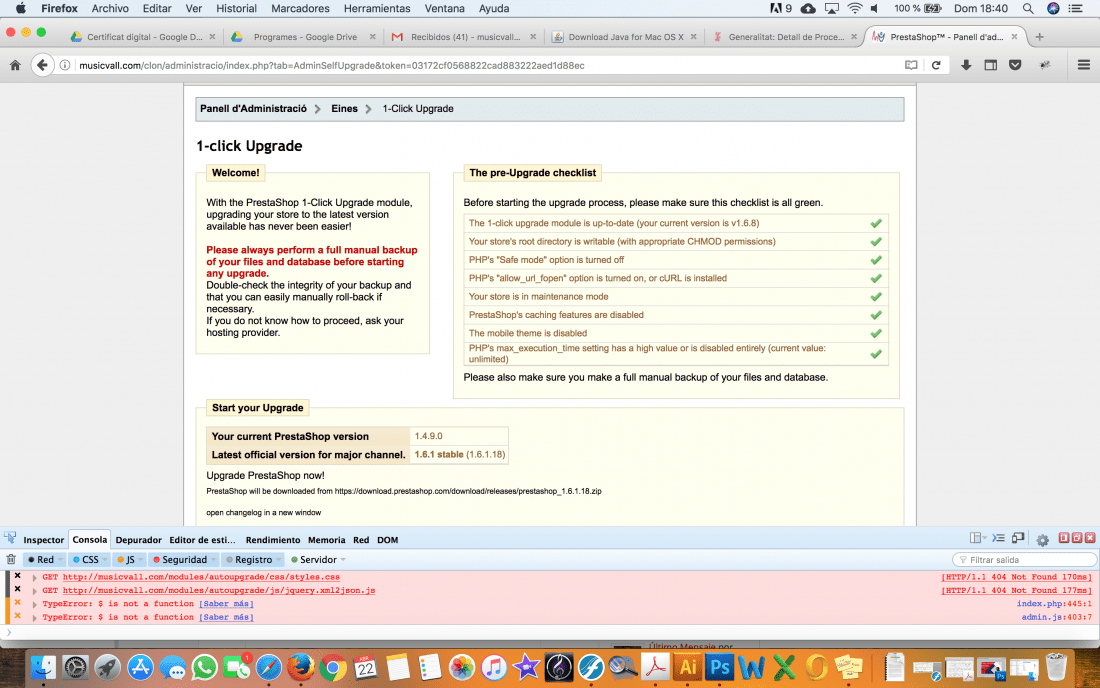Open developer tools settings gear

coord(1042,539)
